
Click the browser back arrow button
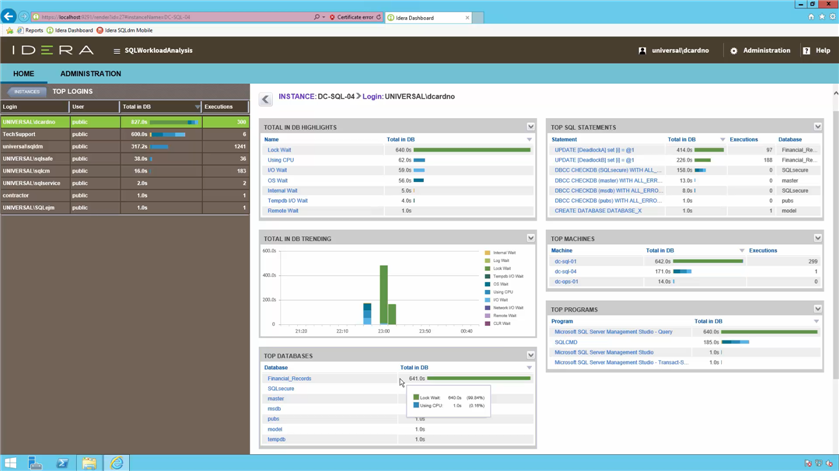9,17
